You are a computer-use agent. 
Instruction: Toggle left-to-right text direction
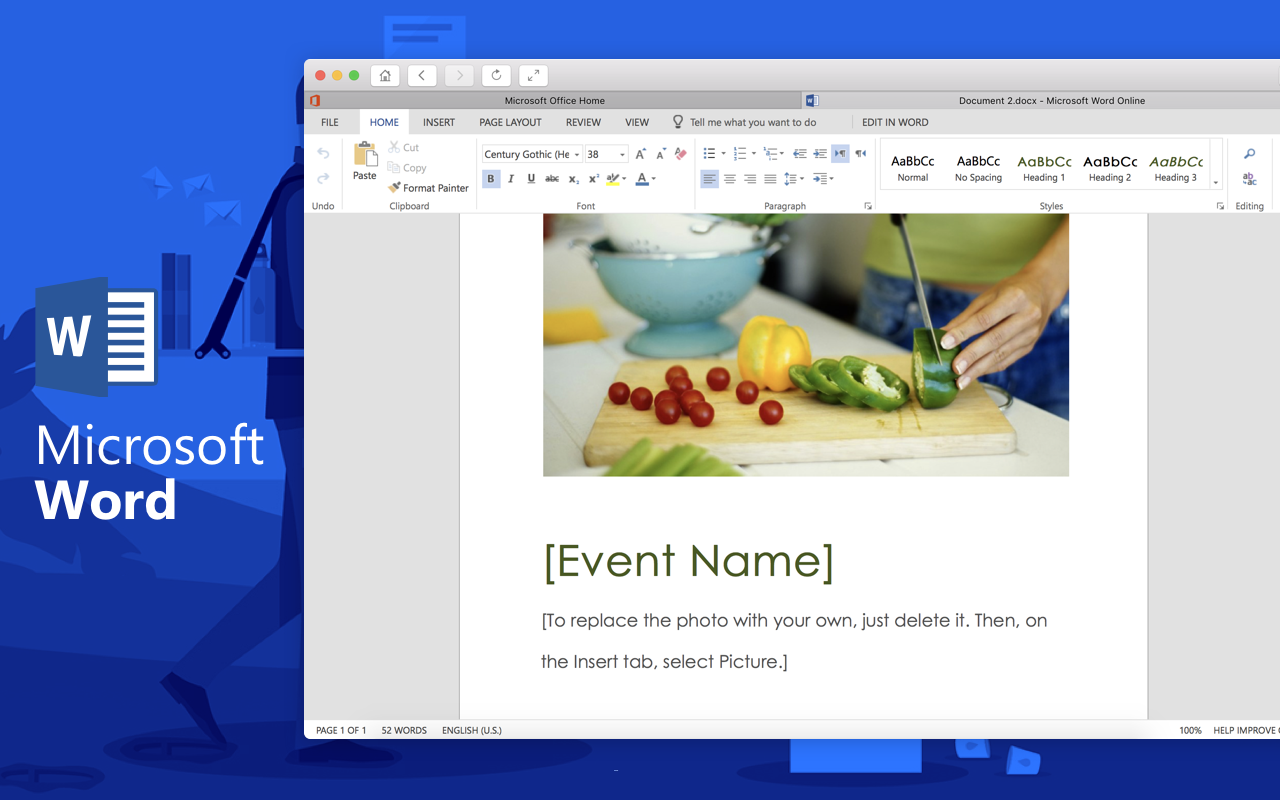coord(840,154)
